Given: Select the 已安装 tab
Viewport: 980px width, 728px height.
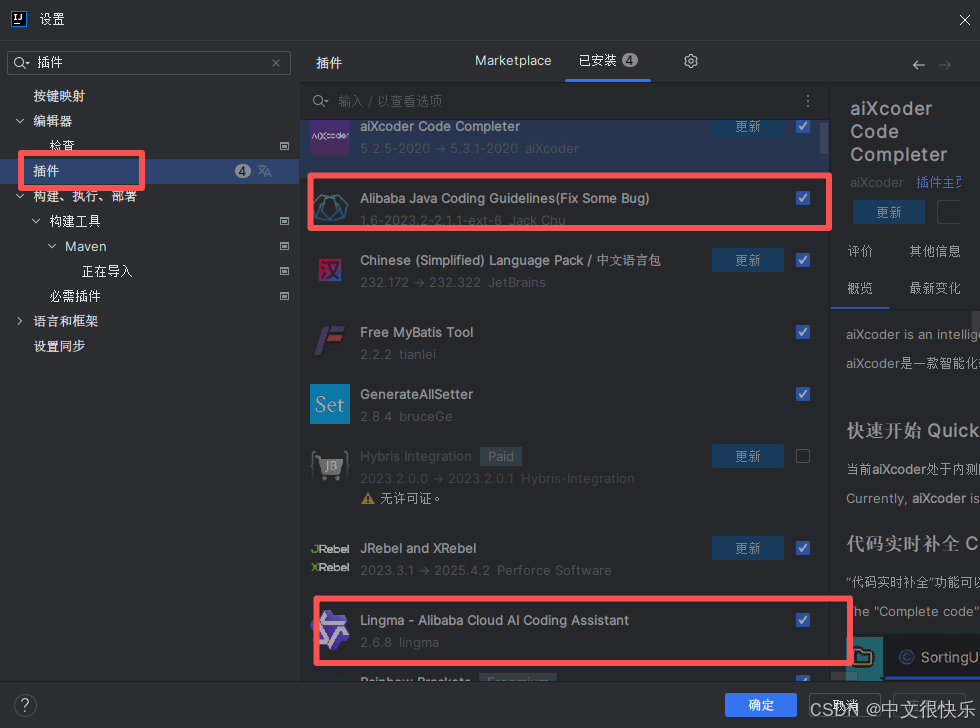Looking at the screenshot, I should coord(608,61).
